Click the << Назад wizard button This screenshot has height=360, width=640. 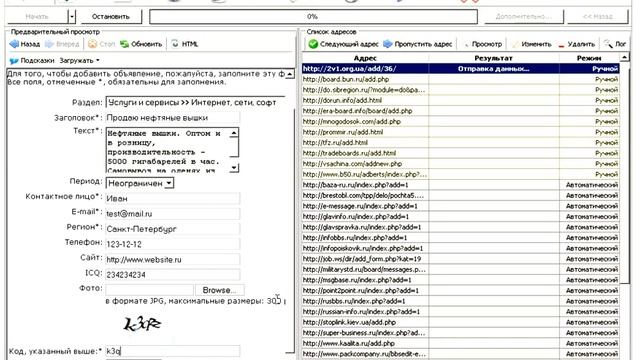[598, 17]
